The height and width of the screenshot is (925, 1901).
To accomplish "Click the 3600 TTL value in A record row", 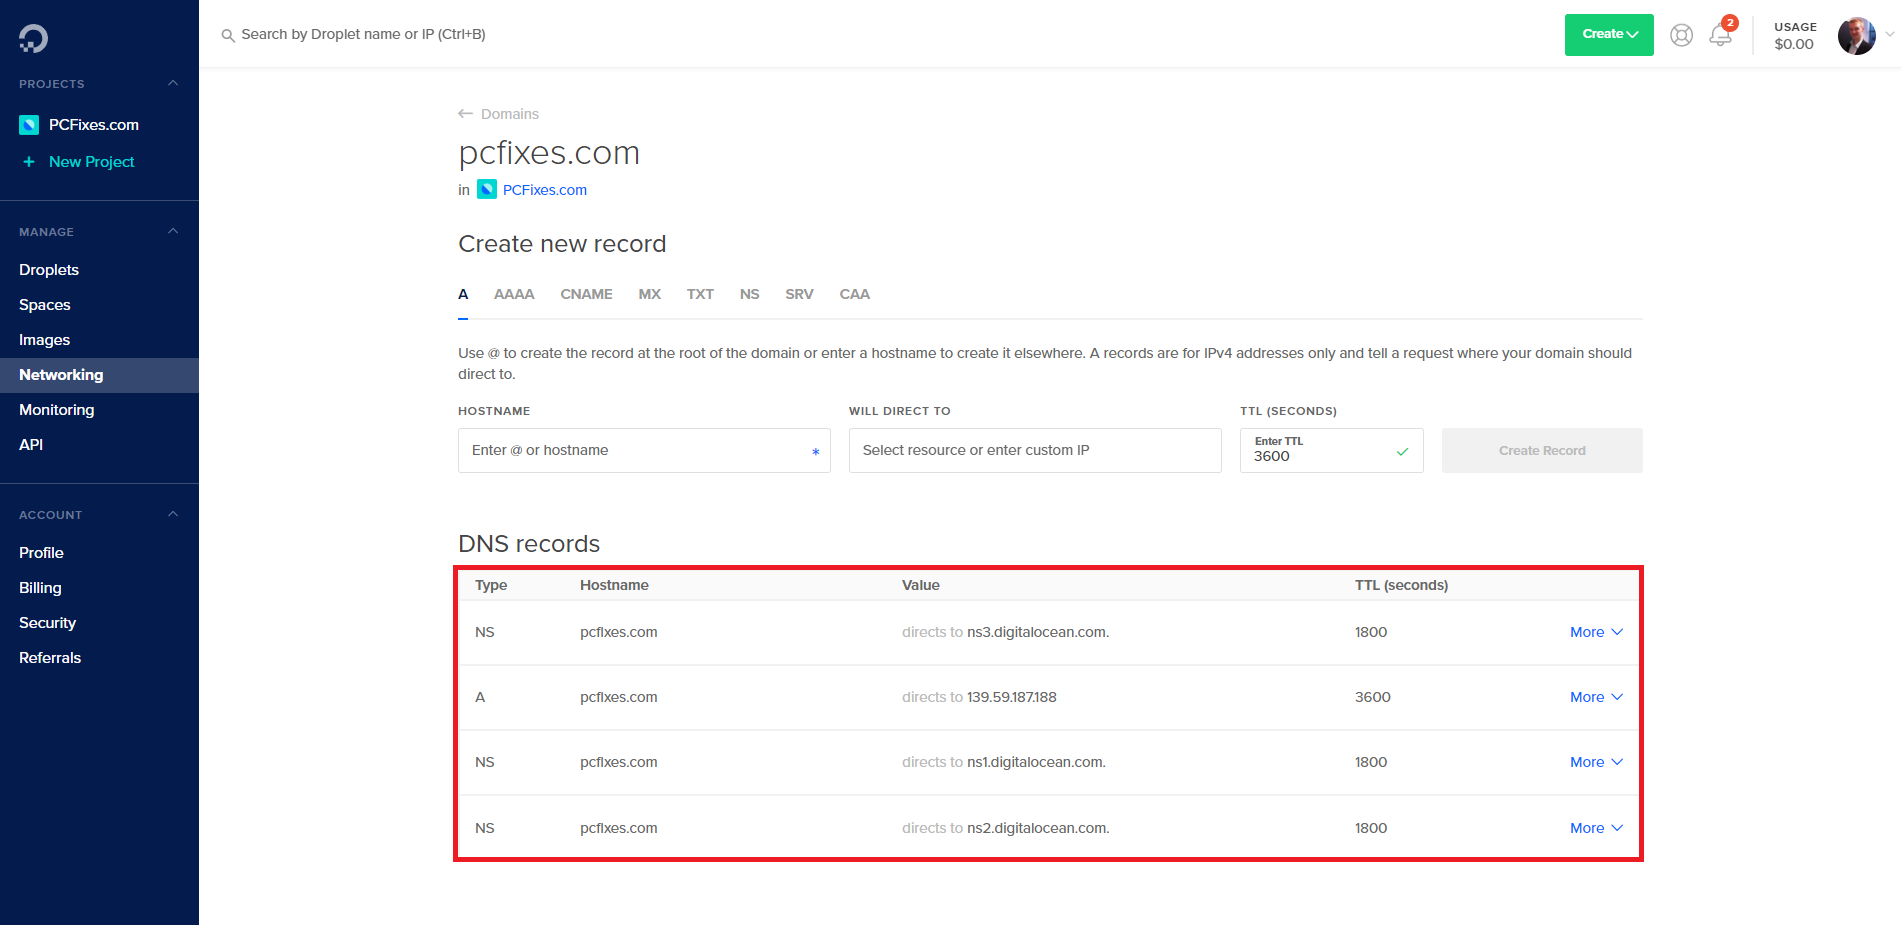I will pyautogui.click(x=1372, y=698).
